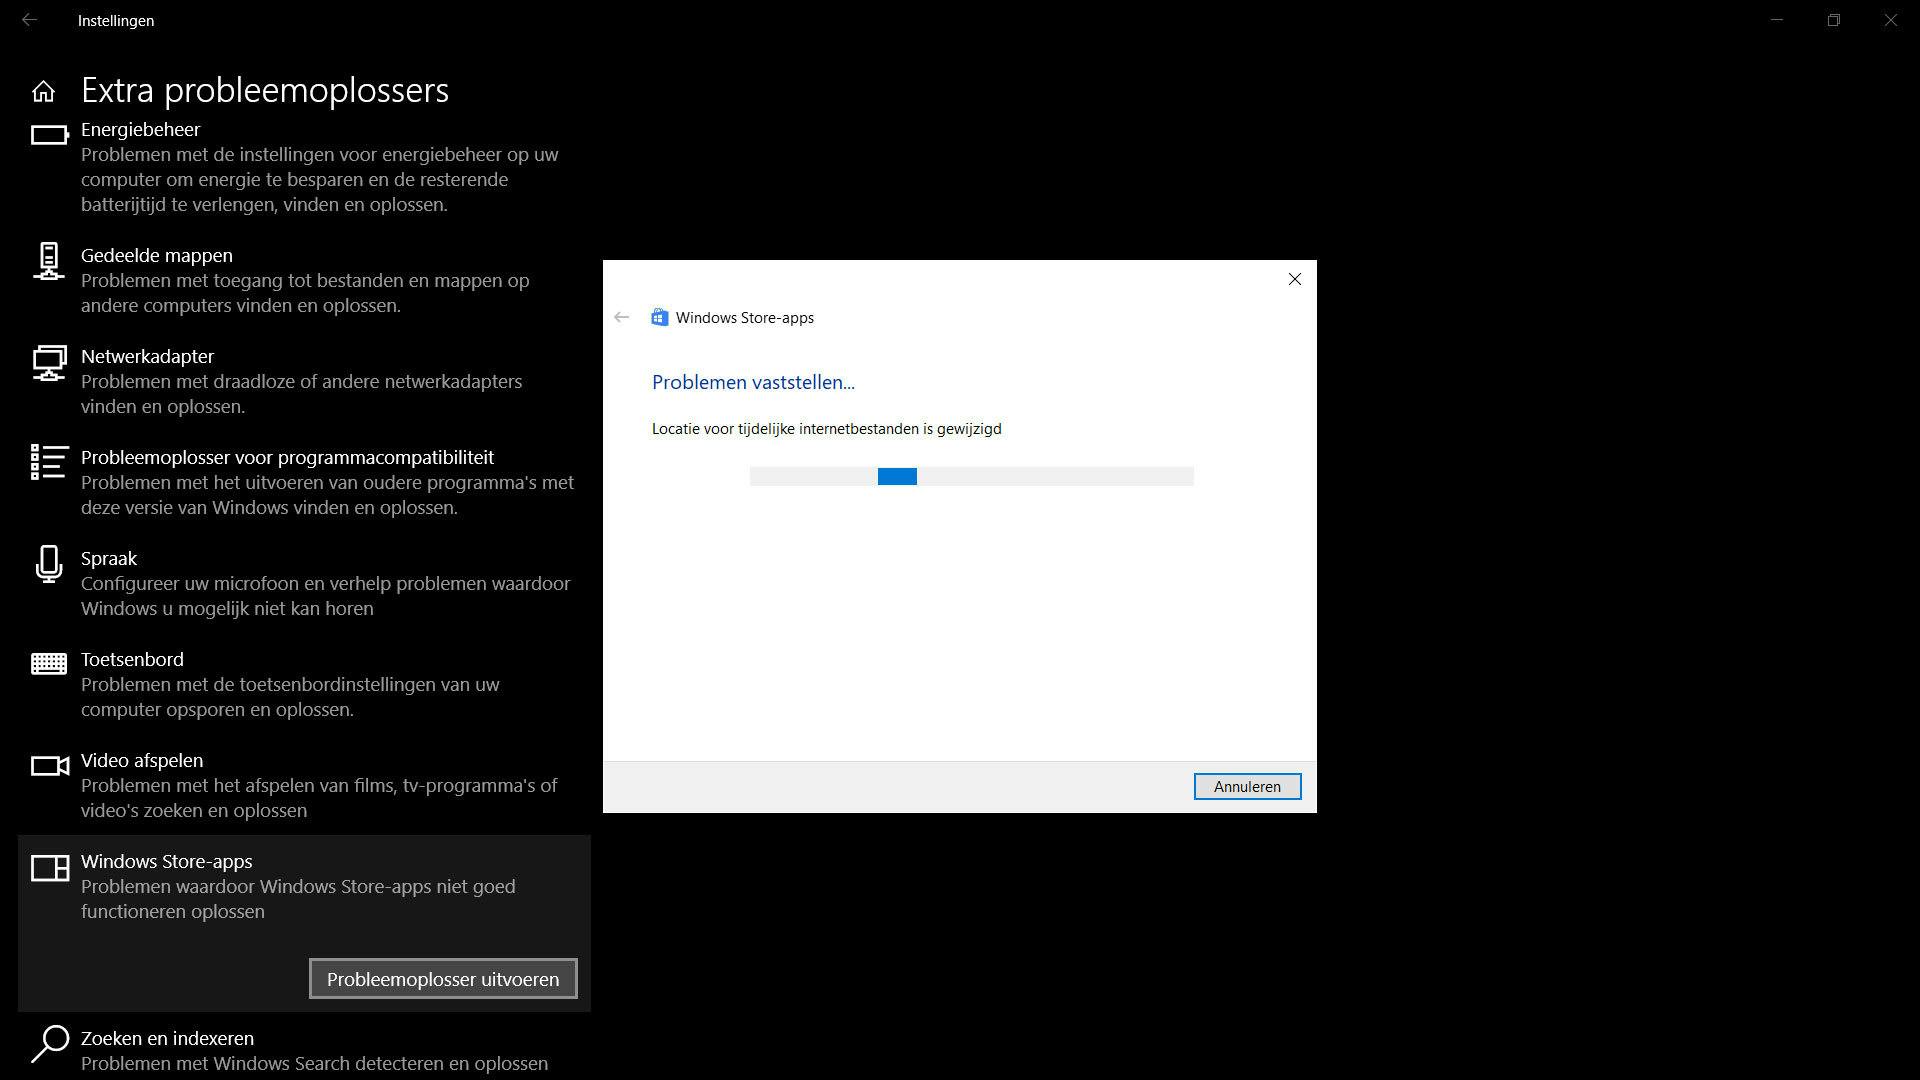This screenshot has height=1080, width=1920.
Task: Click the Zoeken en indexeren magnifier icon
Action: coord(49,1044)
